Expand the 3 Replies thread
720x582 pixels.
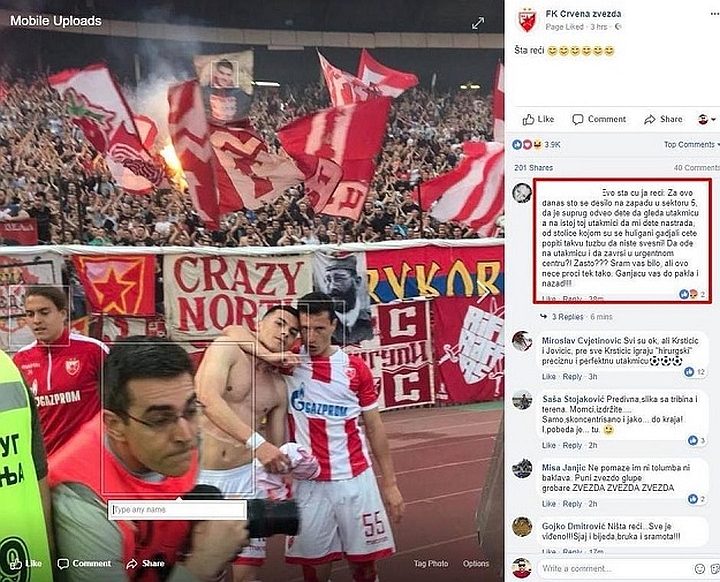[567, 317]
